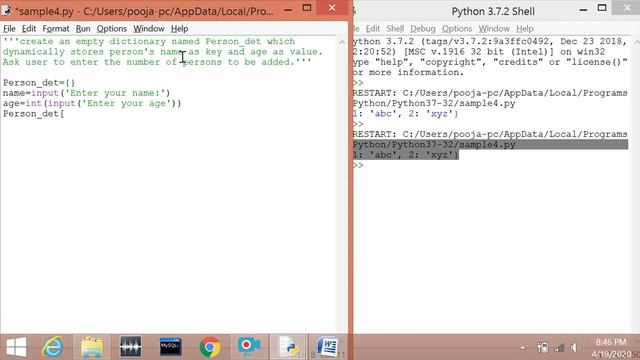Open Microsoft Word from taskbar
This screenshot has width=640, height=360.
(328, 347)
